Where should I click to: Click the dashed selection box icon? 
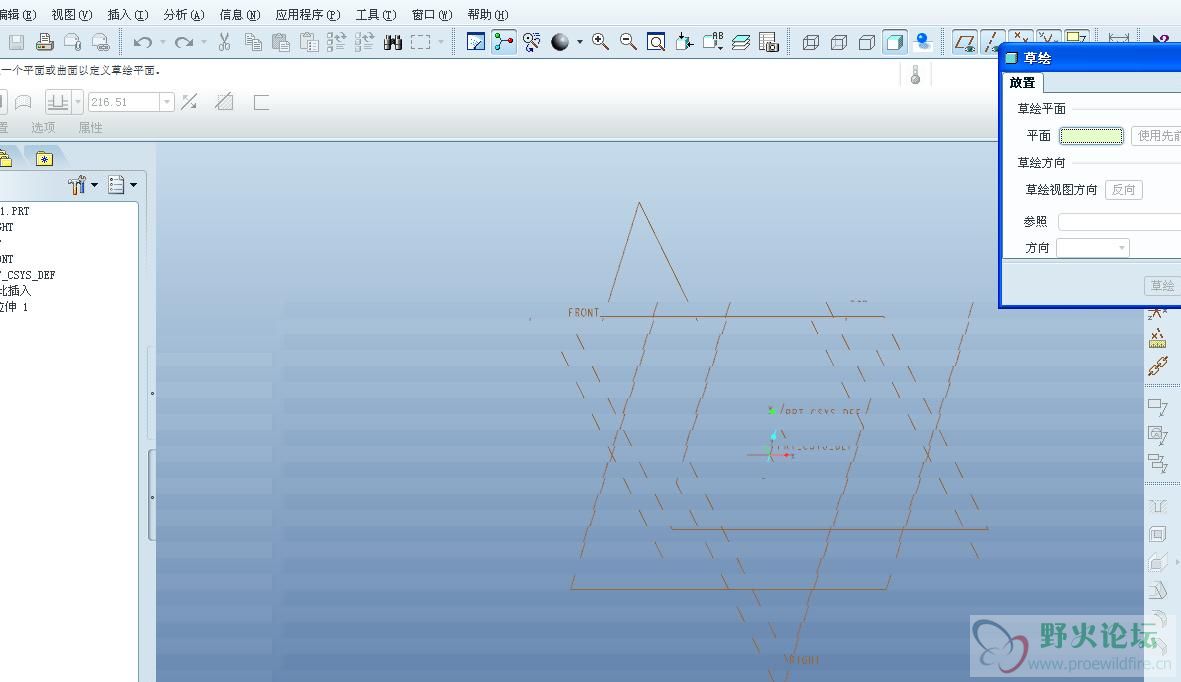click(x=420, y=42)
